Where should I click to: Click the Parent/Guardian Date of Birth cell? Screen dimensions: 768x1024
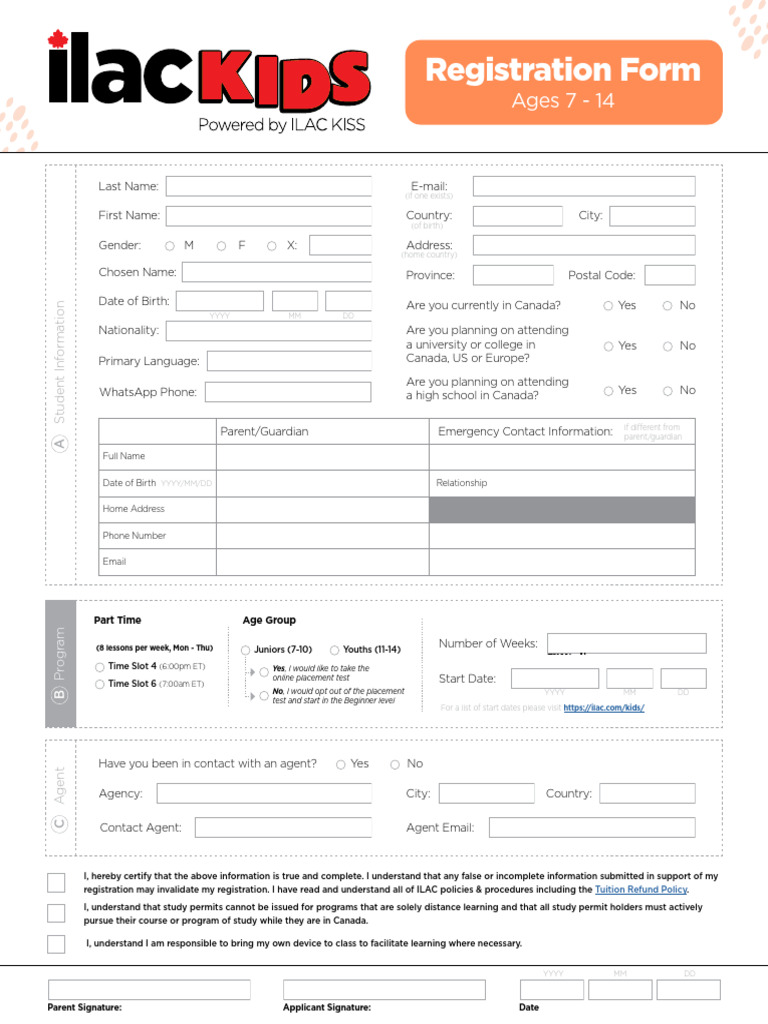(x=323, y=483)
